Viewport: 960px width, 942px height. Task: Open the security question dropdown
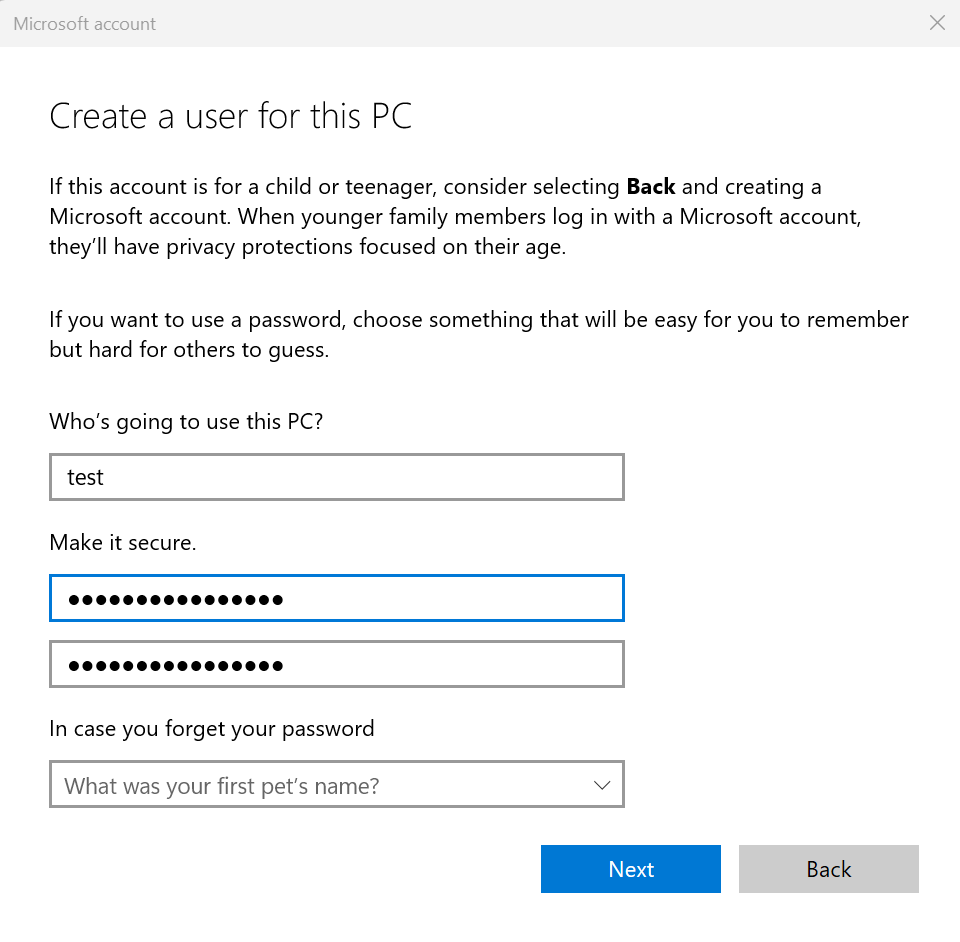coord(337,784)
